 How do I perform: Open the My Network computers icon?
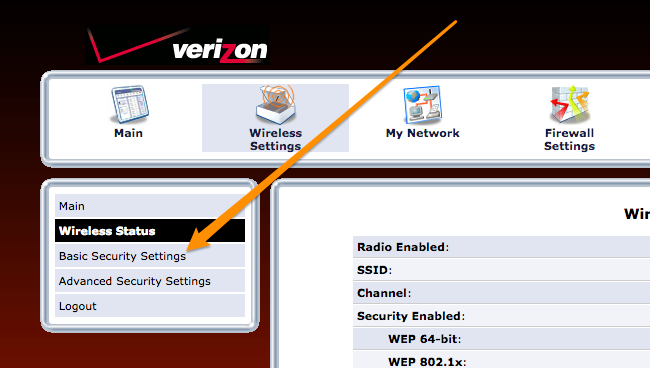(x=422, y=105)
